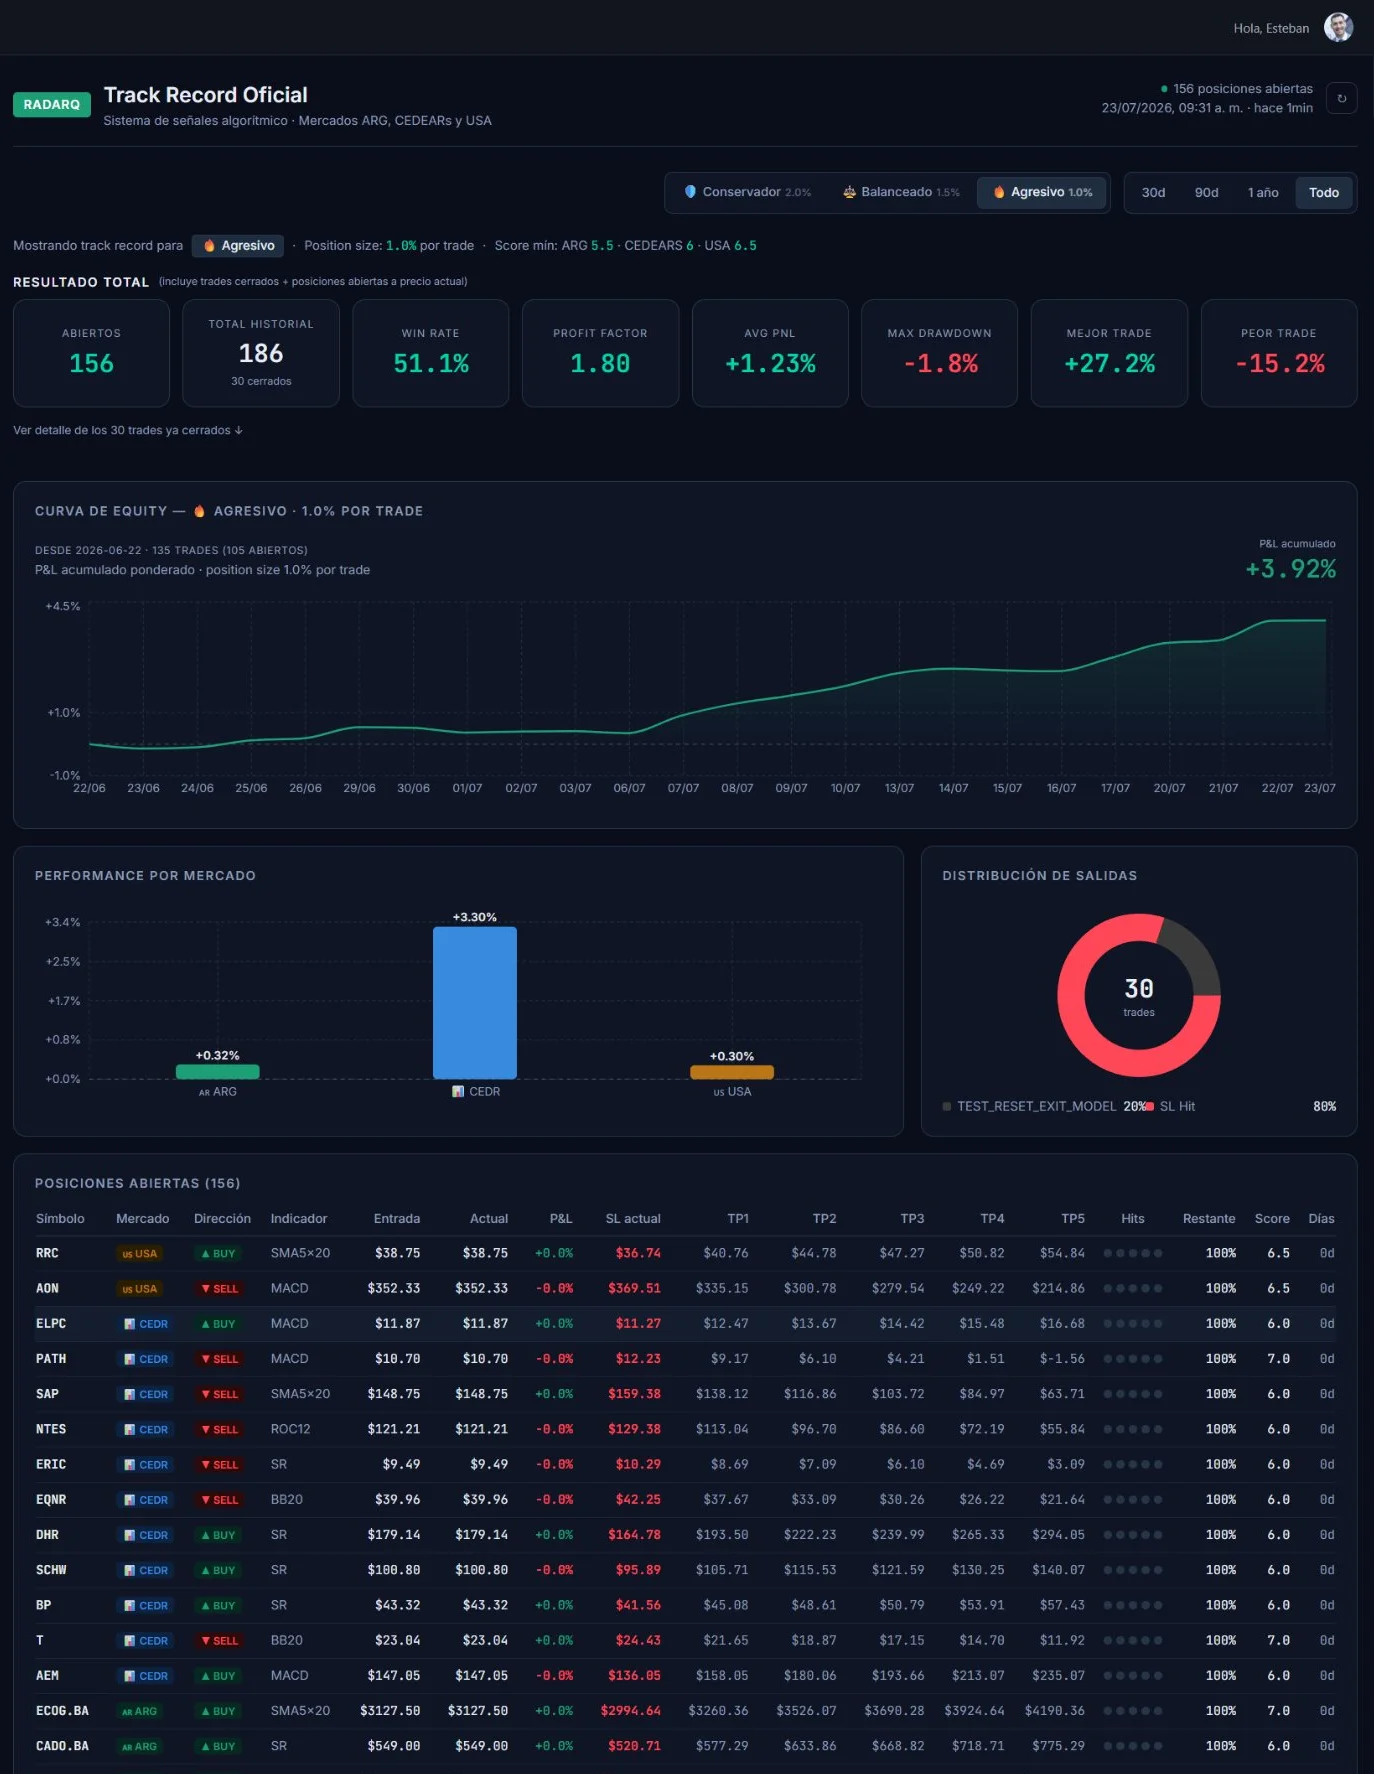The width and height of the screenshot is (1374, 1774).
Task: Click the entry price $3127.50 for ECOG.BA
Action: click(x=390, y=1711)
